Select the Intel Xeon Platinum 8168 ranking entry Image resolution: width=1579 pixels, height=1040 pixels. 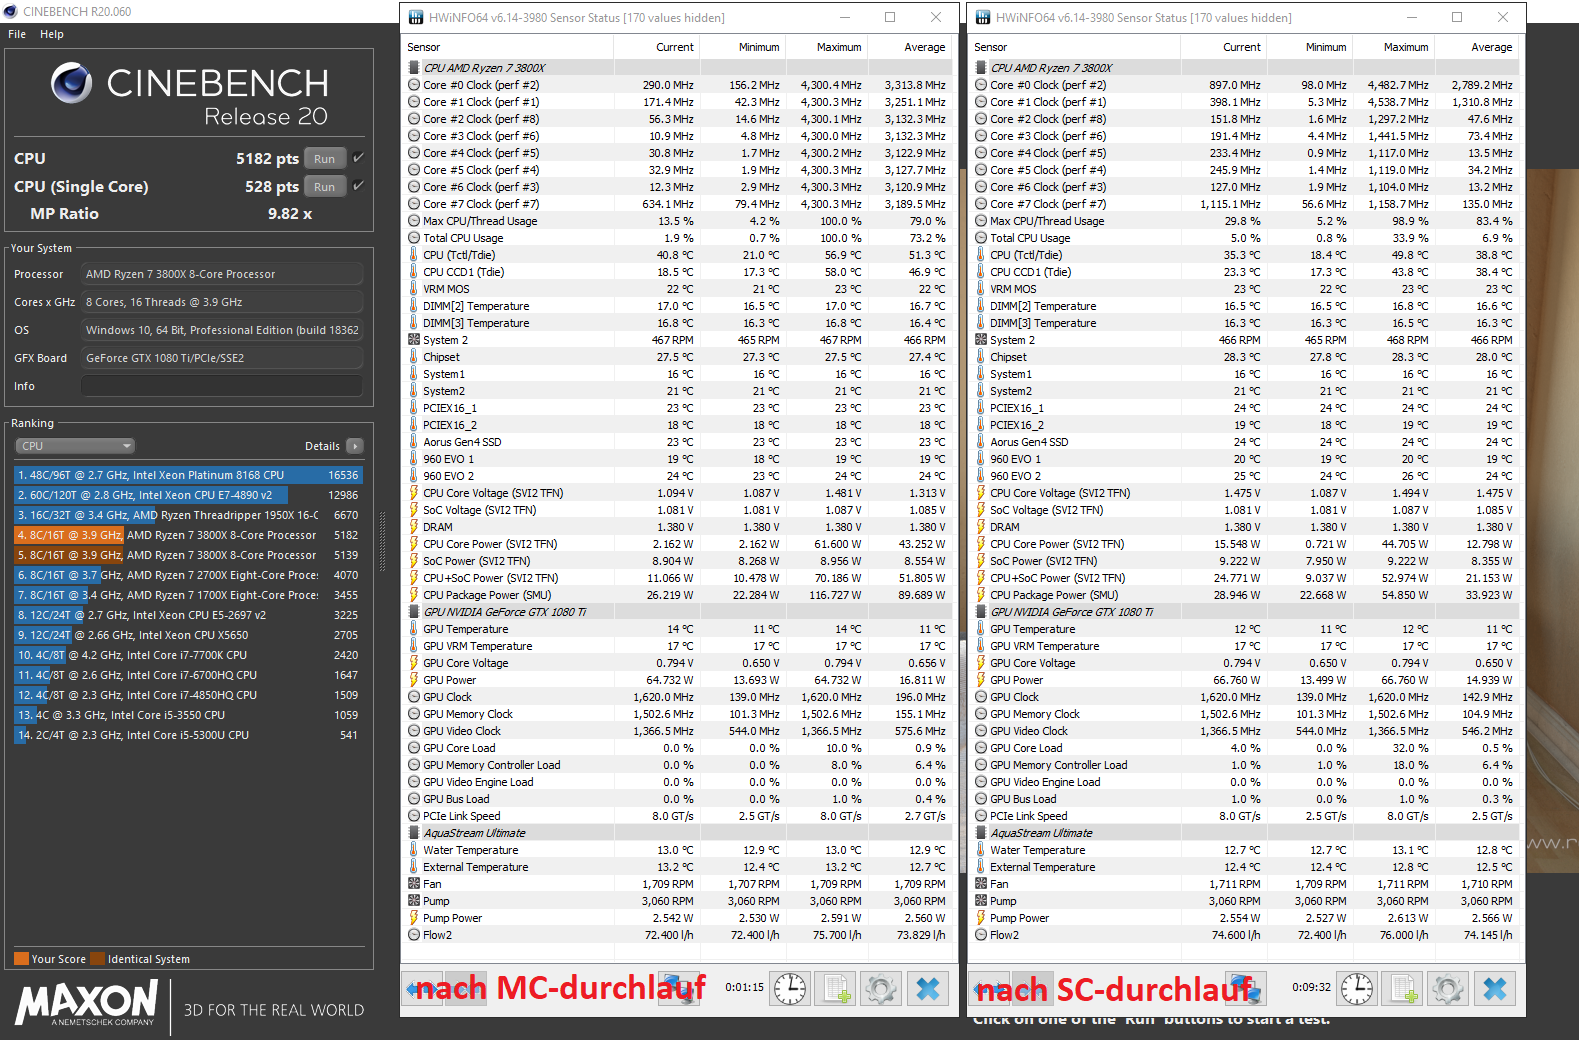click(x=188, y=475)
